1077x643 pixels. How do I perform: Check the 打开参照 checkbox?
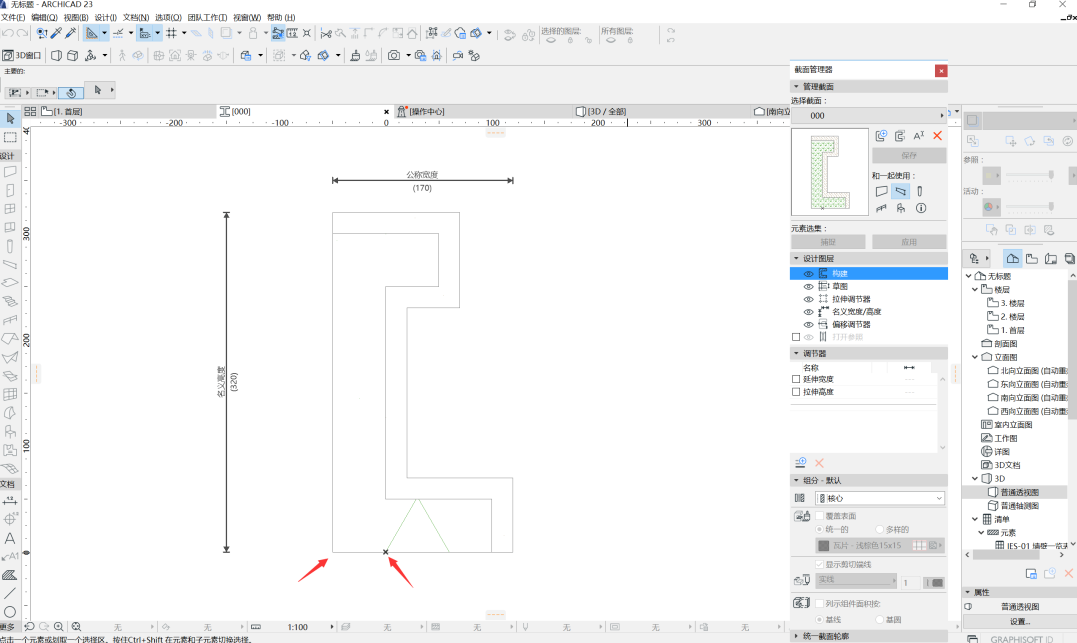click(796, 337)
